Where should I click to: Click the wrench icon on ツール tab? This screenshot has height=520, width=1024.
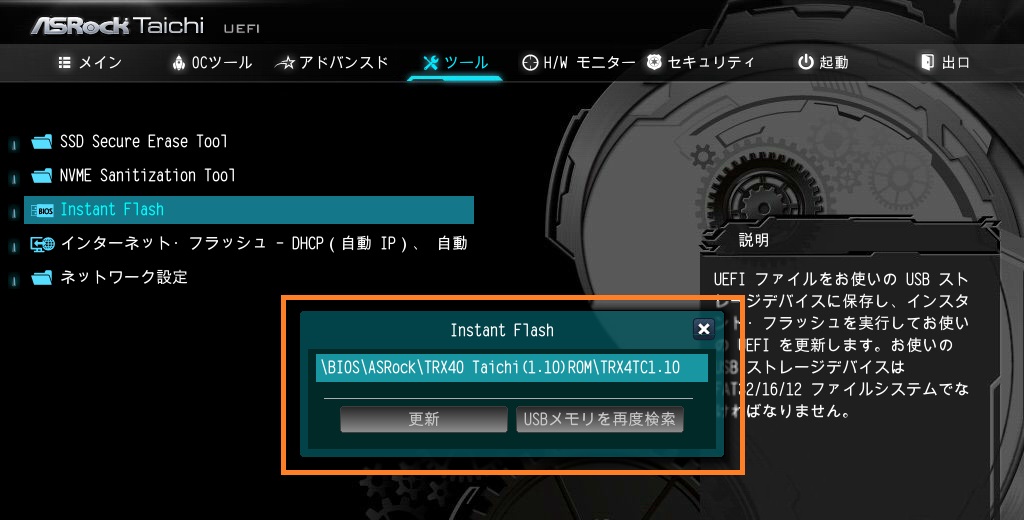[431, 63]
